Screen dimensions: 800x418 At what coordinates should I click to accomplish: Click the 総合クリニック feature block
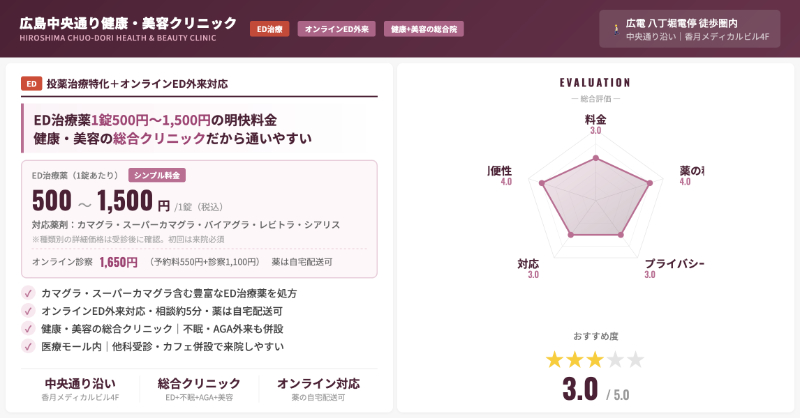tap(199, 388)
